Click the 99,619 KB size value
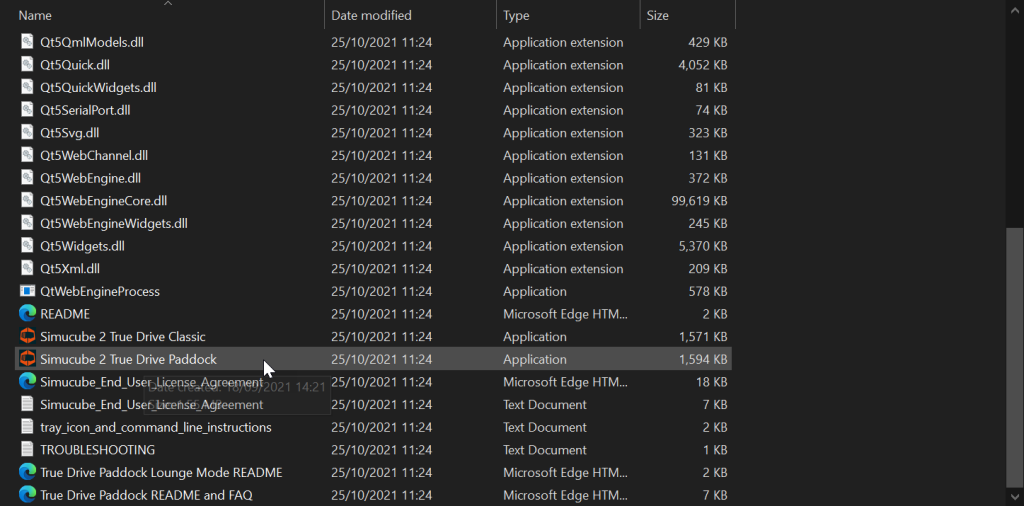 699,200
